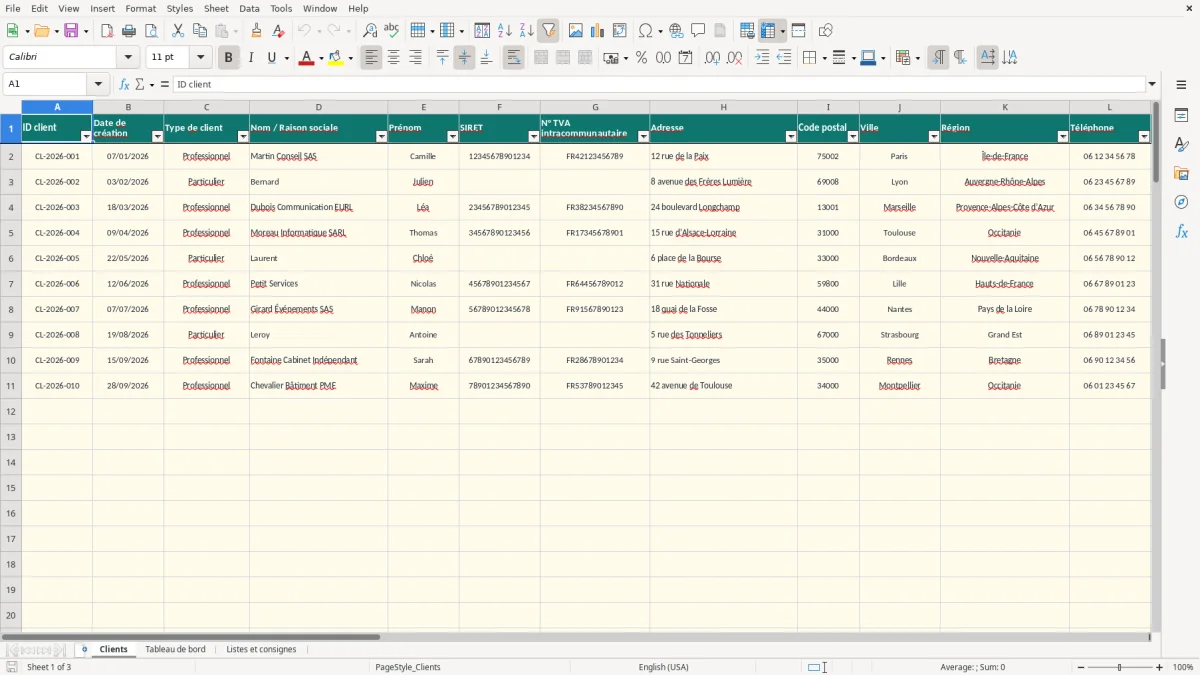Switch to Tableau de bord sheet tab
Image resolution: width=1200 pixels, height=675 pixels.
coord(175,650)
